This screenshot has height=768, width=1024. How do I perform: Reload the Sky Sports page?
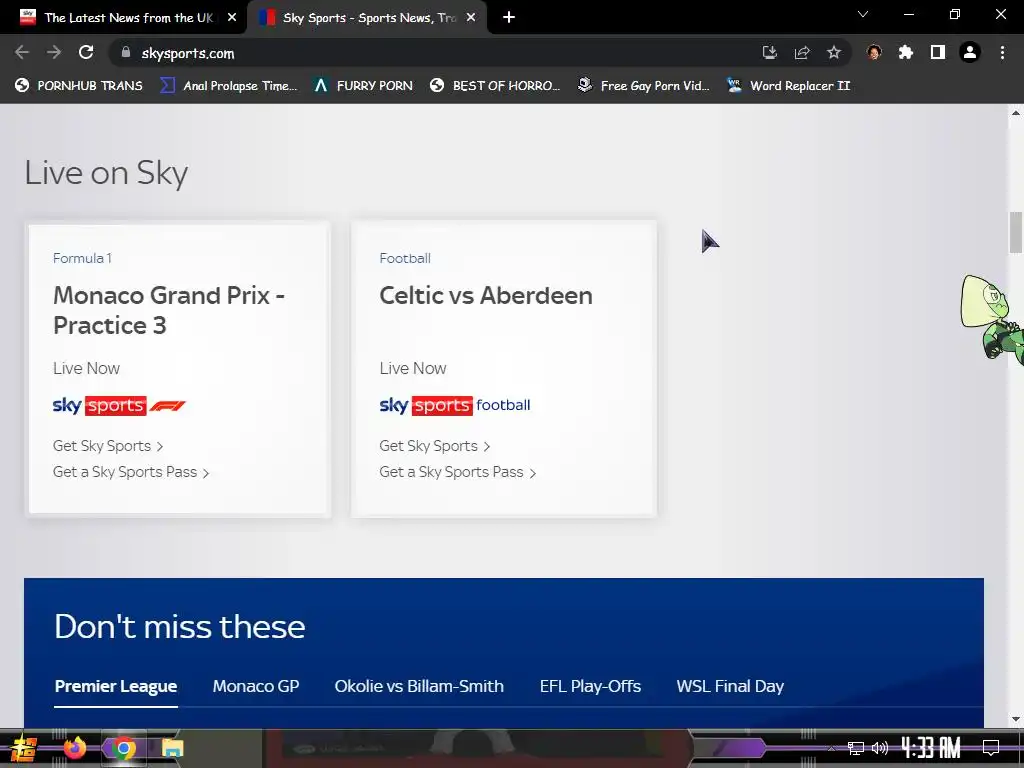point(86,53)
